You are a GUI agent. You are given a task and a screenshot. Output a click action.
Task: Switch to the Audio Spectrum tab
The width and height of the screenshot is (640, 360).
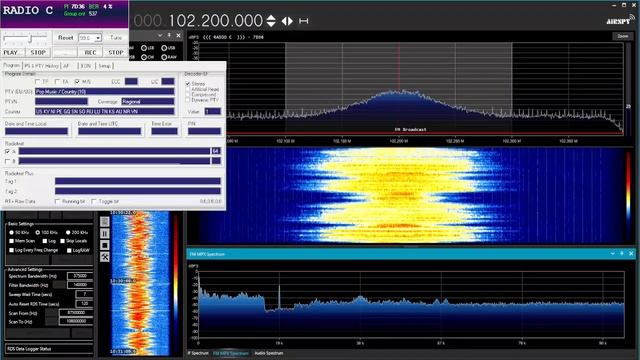[269, 353]
